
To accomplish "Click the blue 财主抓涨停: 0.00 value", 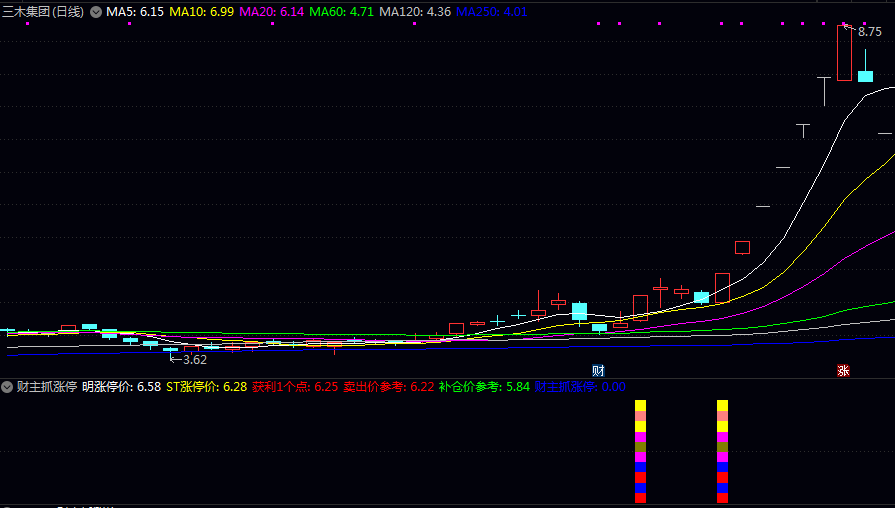I will pos(580,387).
